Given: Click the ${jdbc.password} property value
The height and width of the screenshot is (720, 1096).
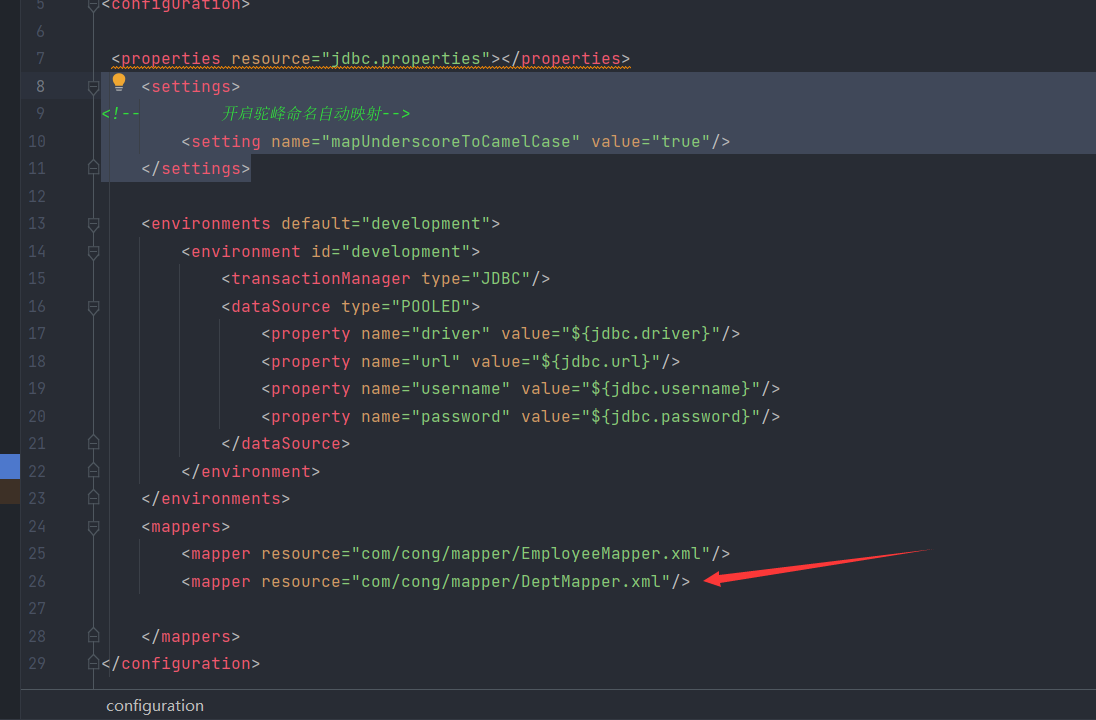Looking at the screenshot, I should 671,417.
